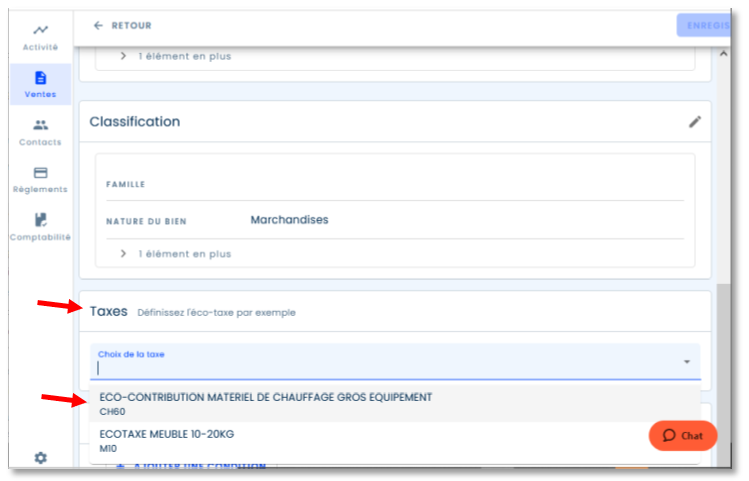The height and width of the screenshot is (481, 749).
Task: Open the Activité section icon
Action: coord(41,30)
